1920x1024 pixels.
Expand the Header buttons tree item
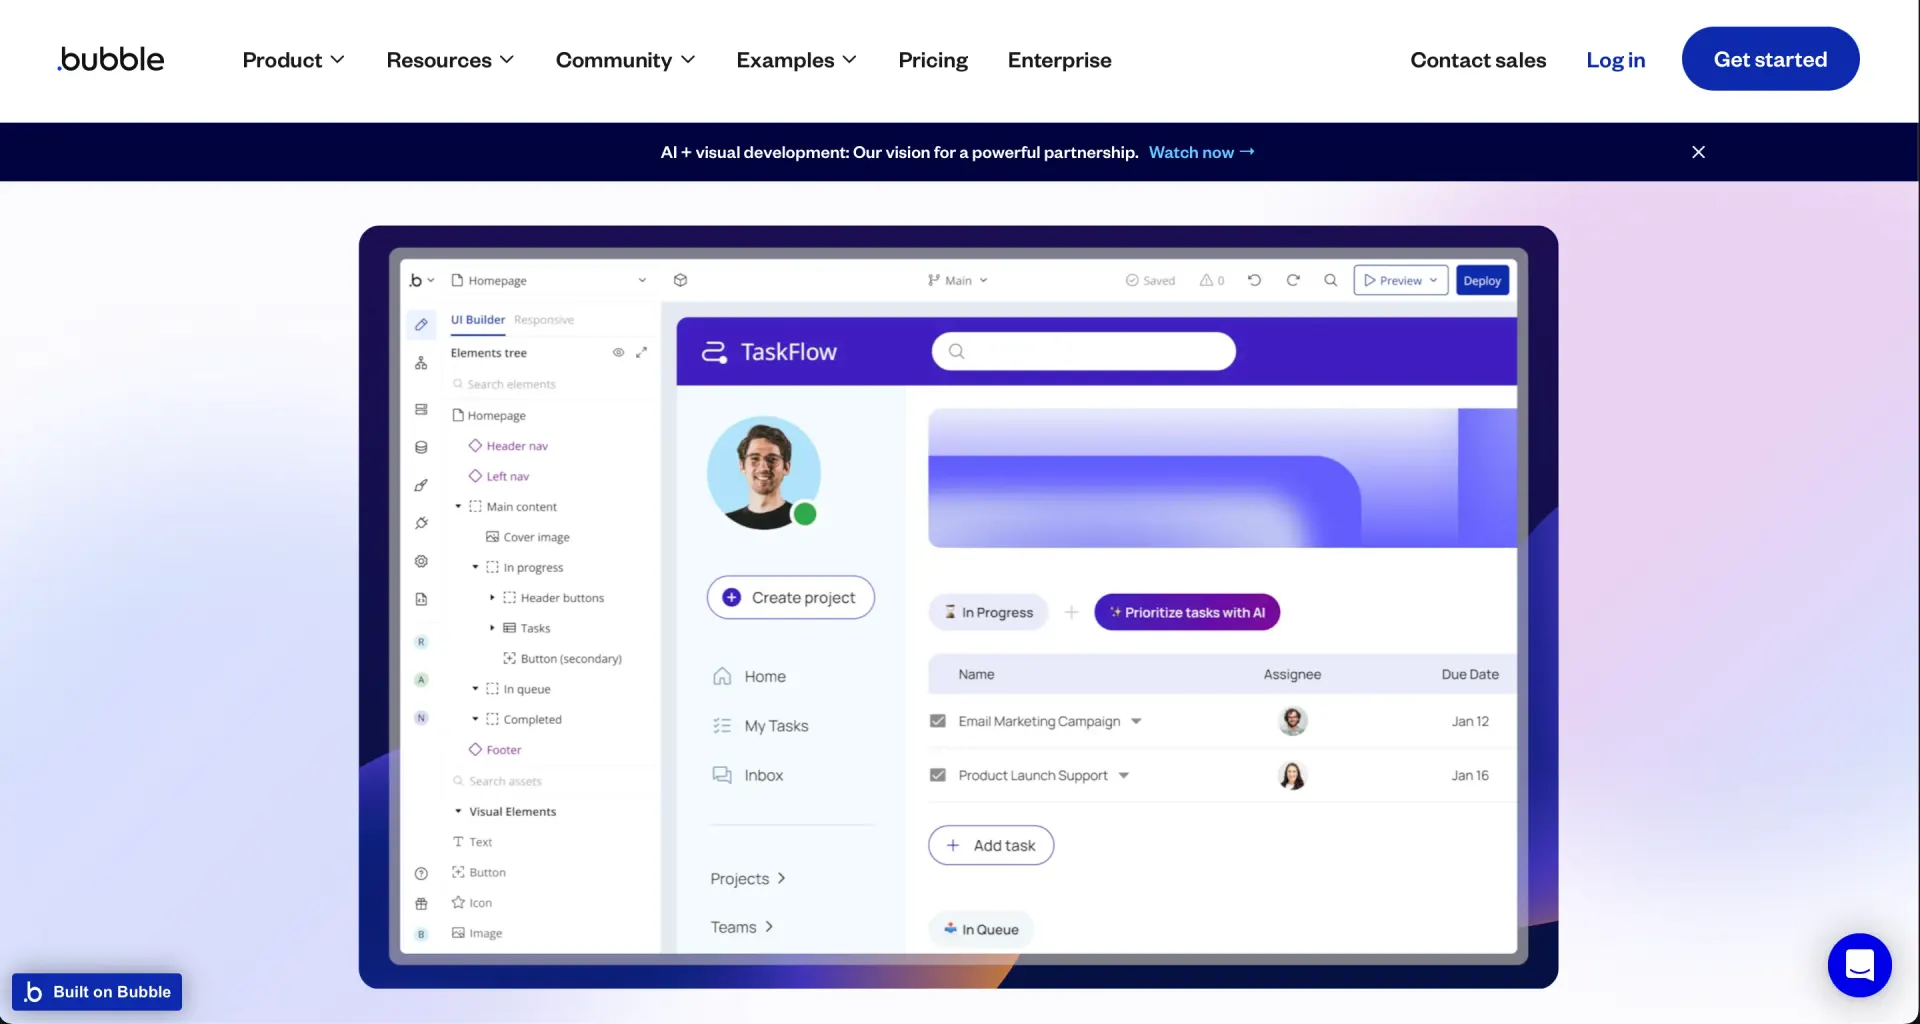[492, 597]
